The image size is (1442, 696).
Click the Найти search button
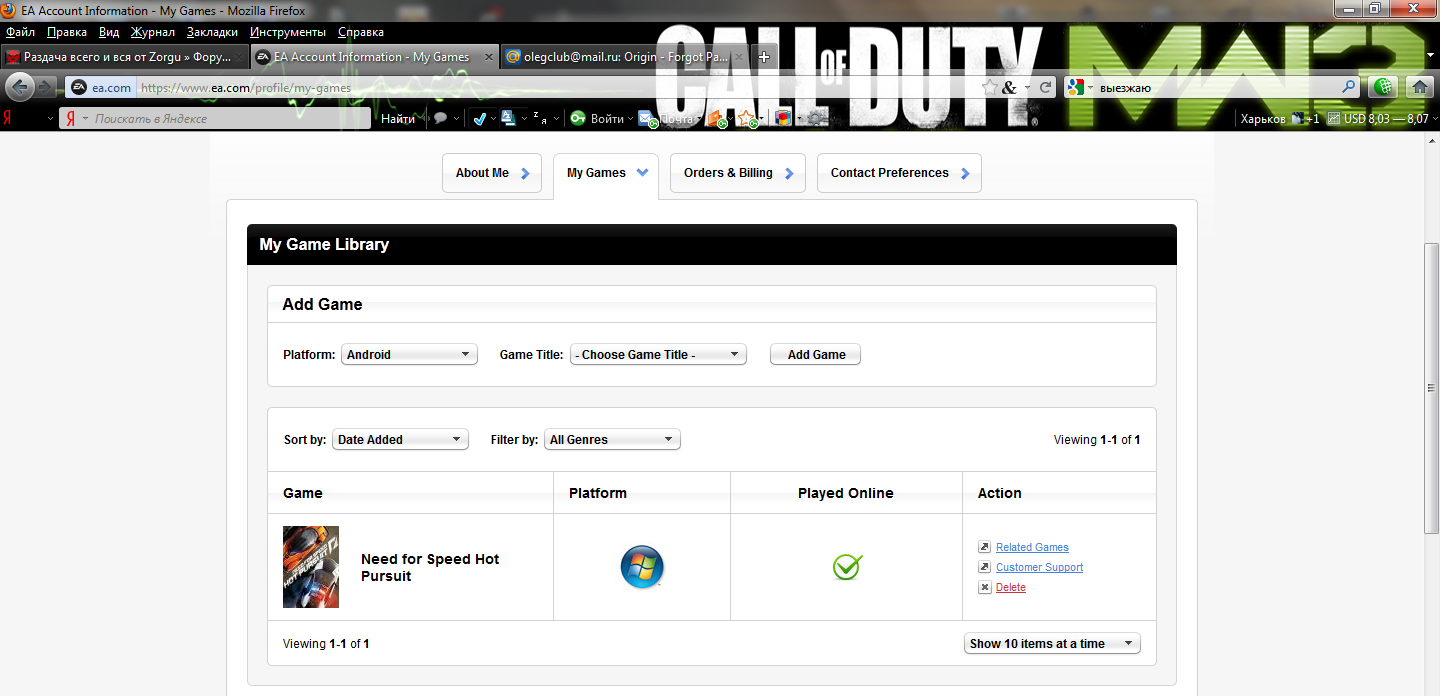pyautogui.click(x=398, y=118)
